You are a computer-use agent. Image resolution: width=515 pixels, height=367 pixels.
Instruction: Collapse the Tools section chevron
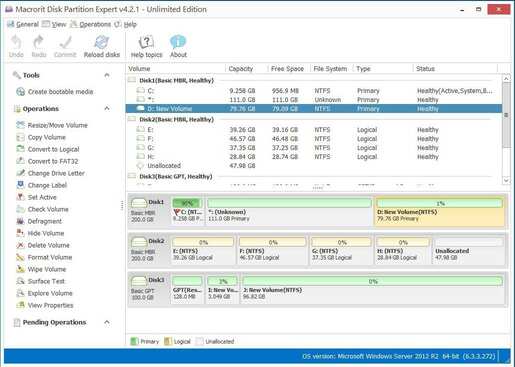pos(107,75)
